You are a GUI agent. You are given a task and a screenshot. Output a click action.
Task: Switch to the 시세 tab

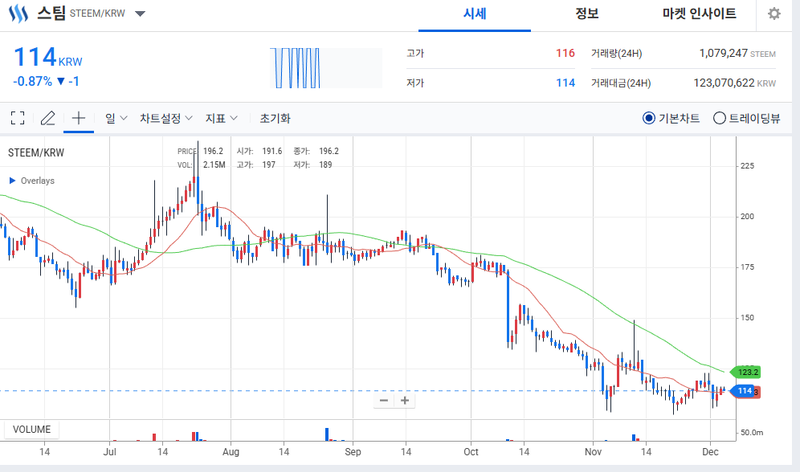coord(475,14)
